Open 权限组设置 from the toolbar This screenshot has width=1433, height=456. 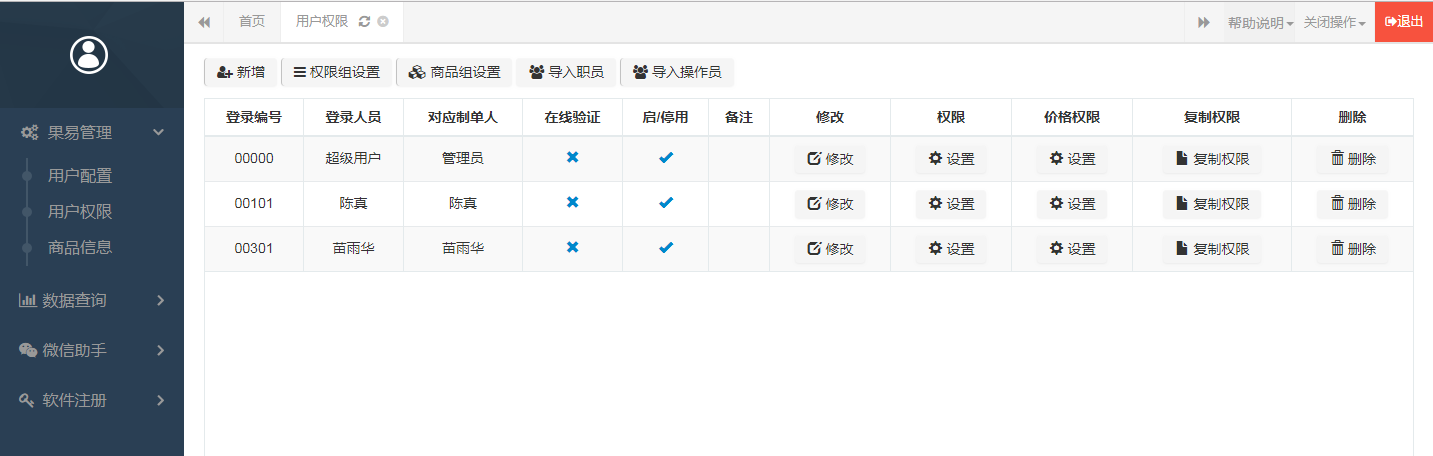point(337,72)
